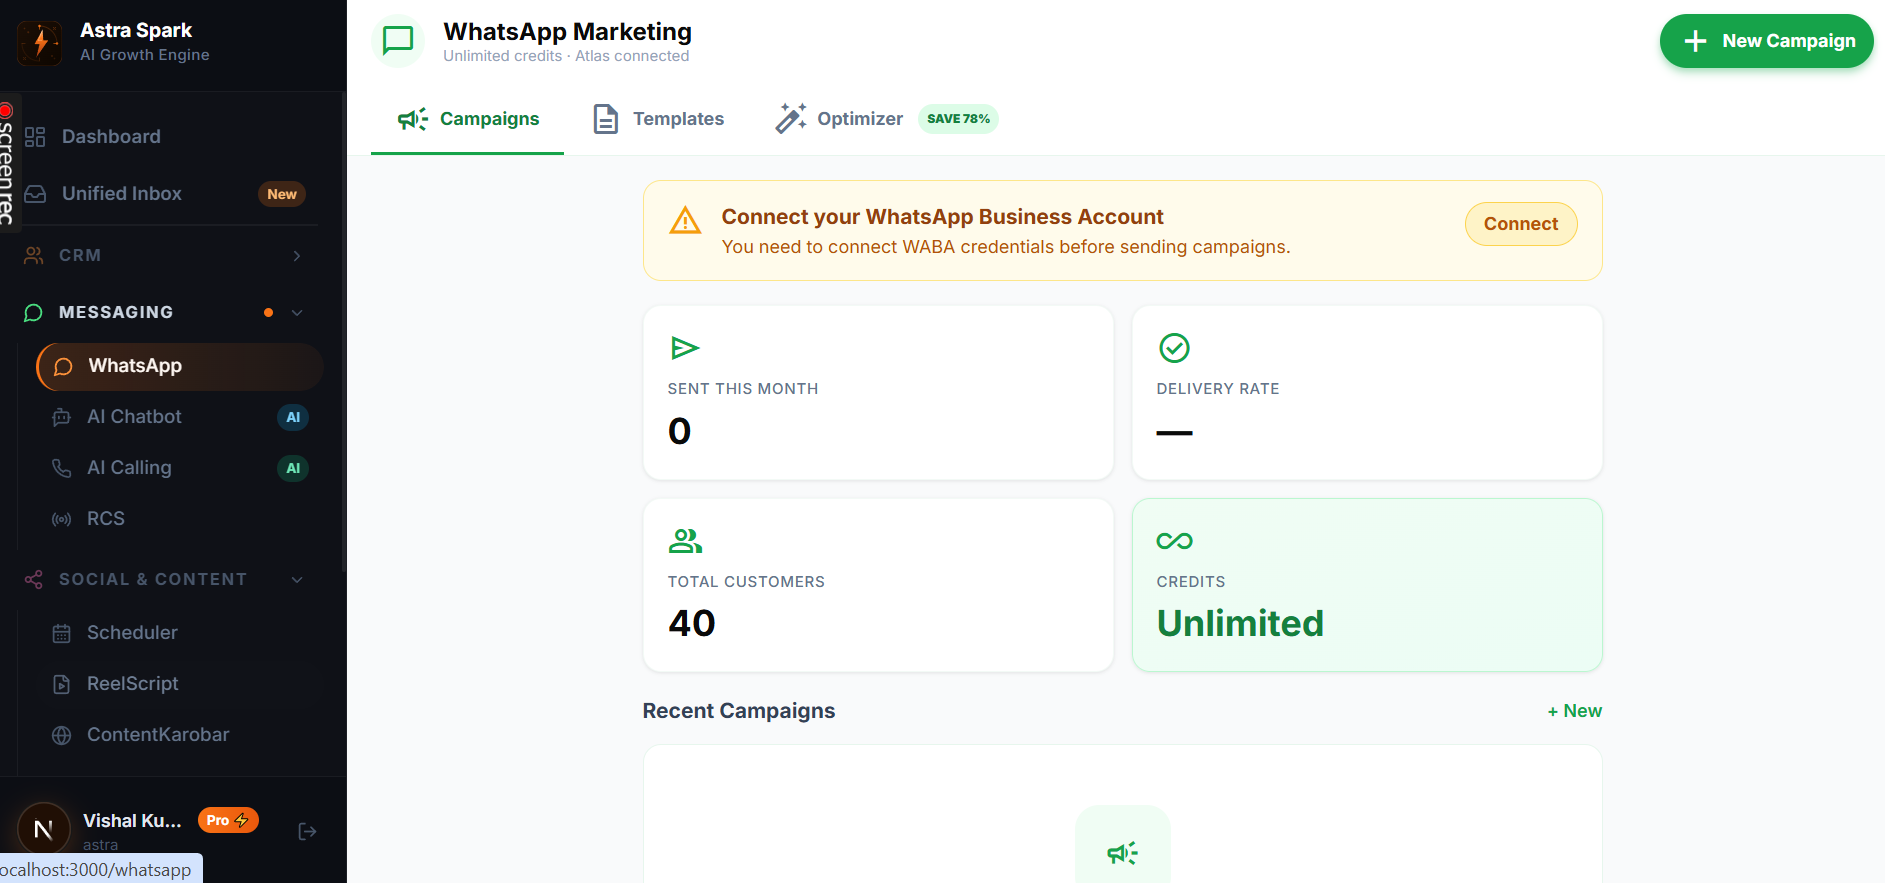
Task: Open Scheduler in the sidebar
Action: (180, 633)
